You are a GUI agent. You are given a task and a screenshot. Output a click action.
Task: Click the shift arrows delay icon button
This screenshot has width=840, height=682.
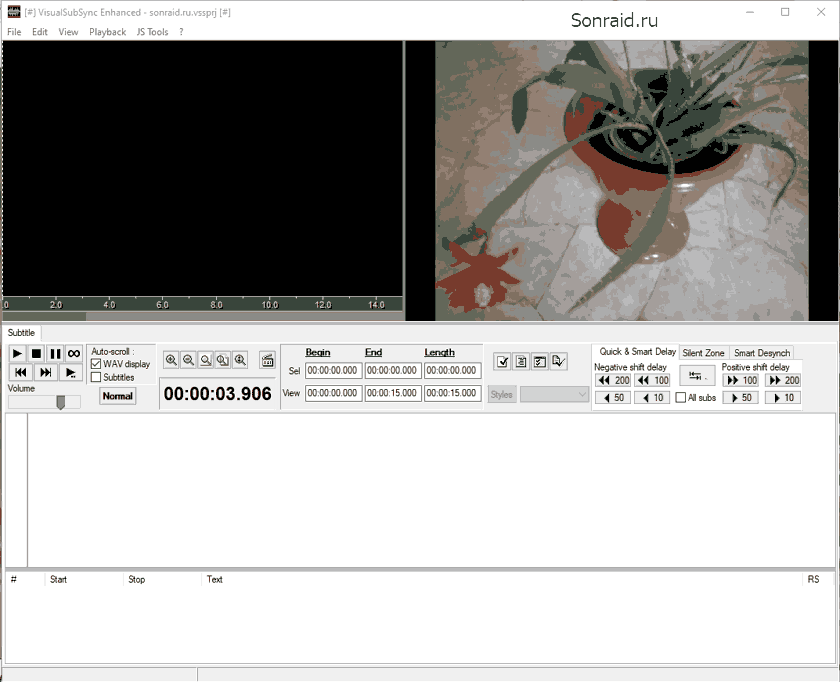pyautogui.click(x=697, y=376)
